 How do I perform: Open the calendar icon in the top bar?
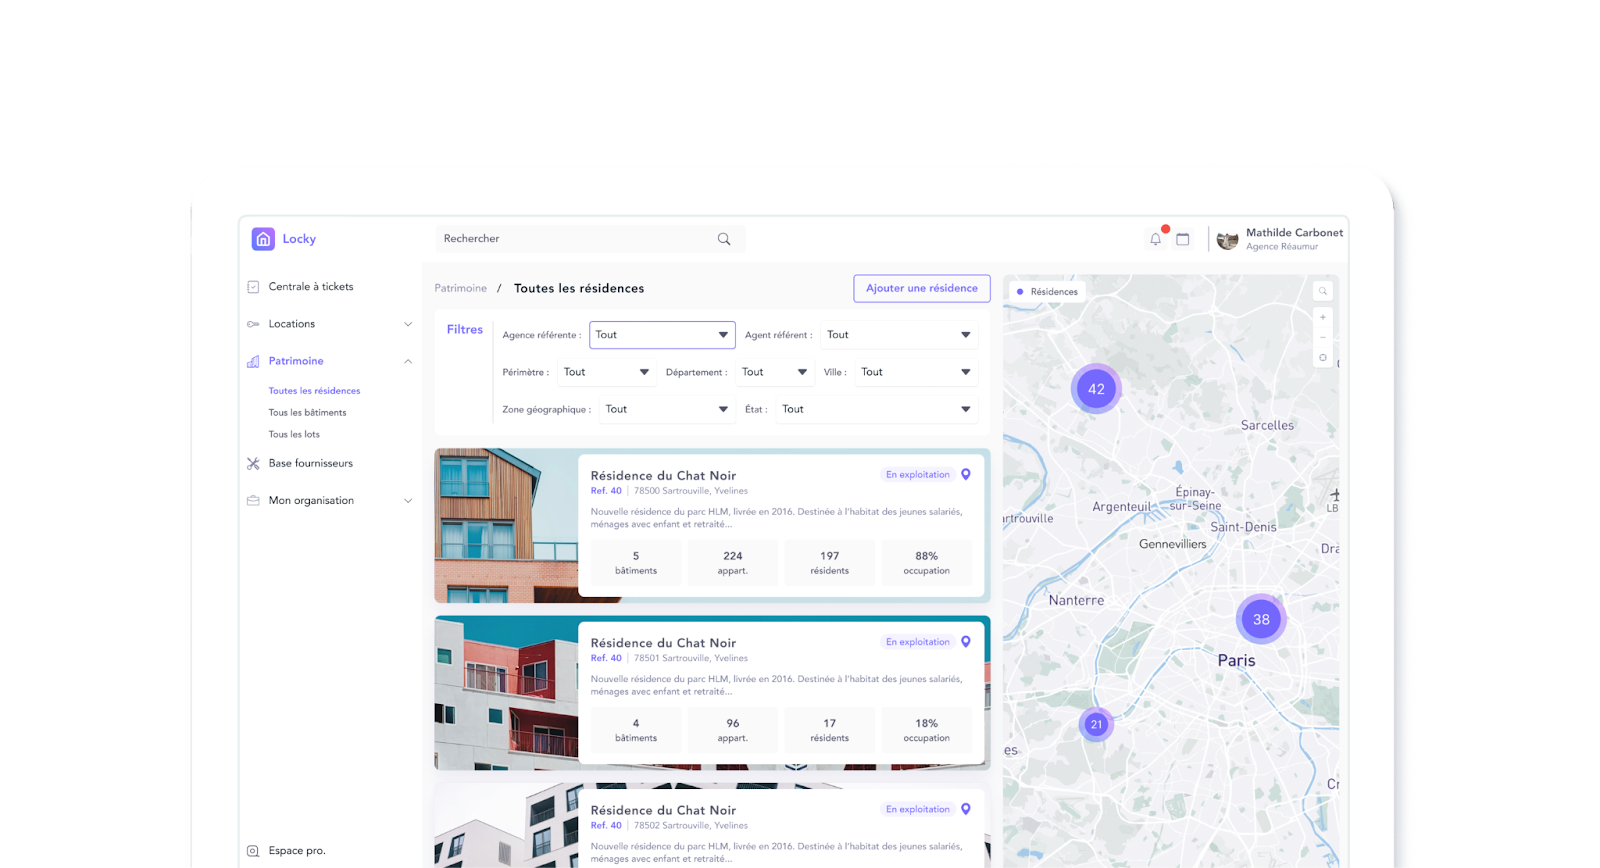pos(1183,239)
